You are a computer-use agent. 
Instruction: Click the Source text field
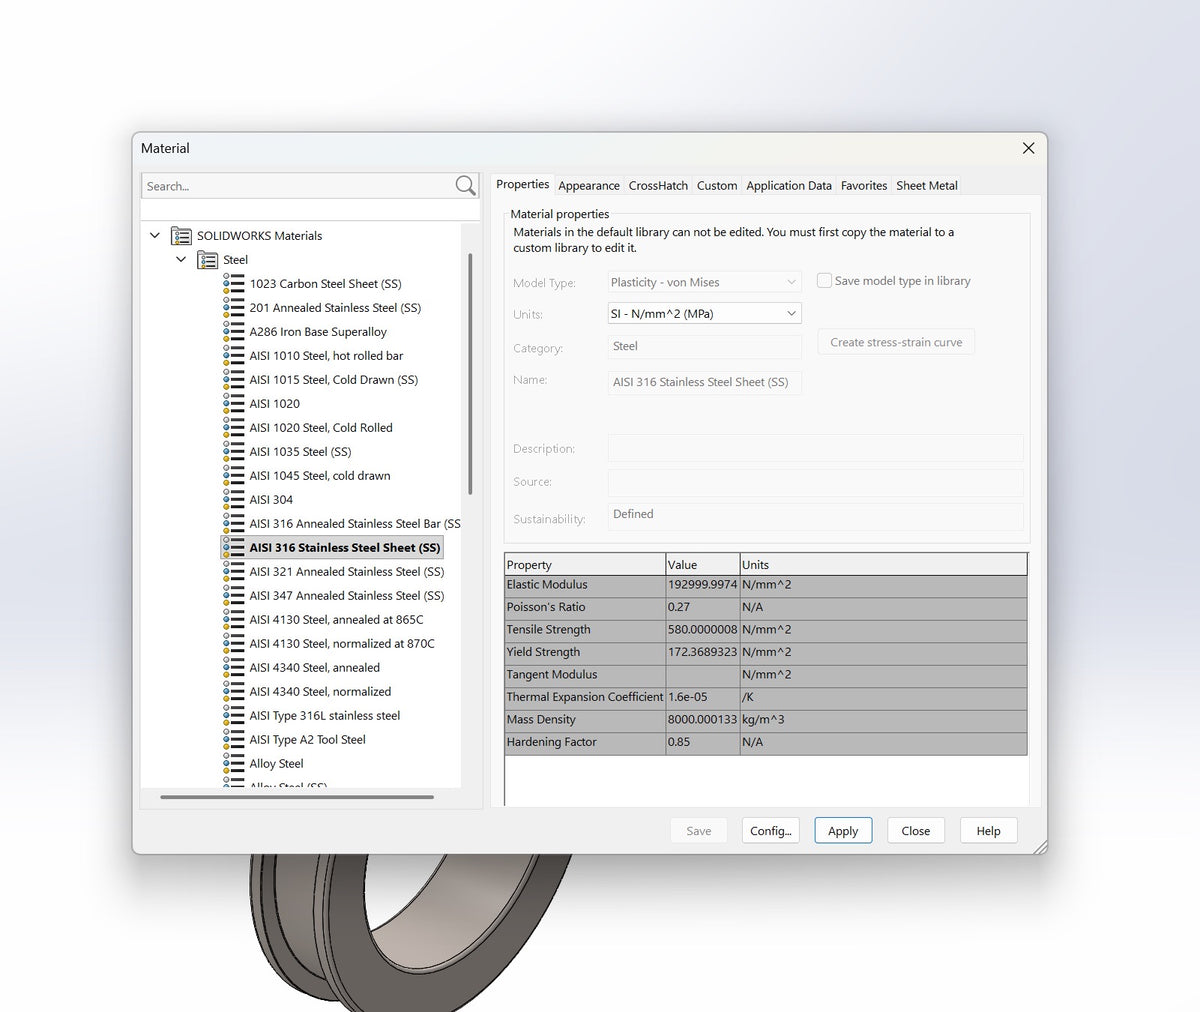815,483
